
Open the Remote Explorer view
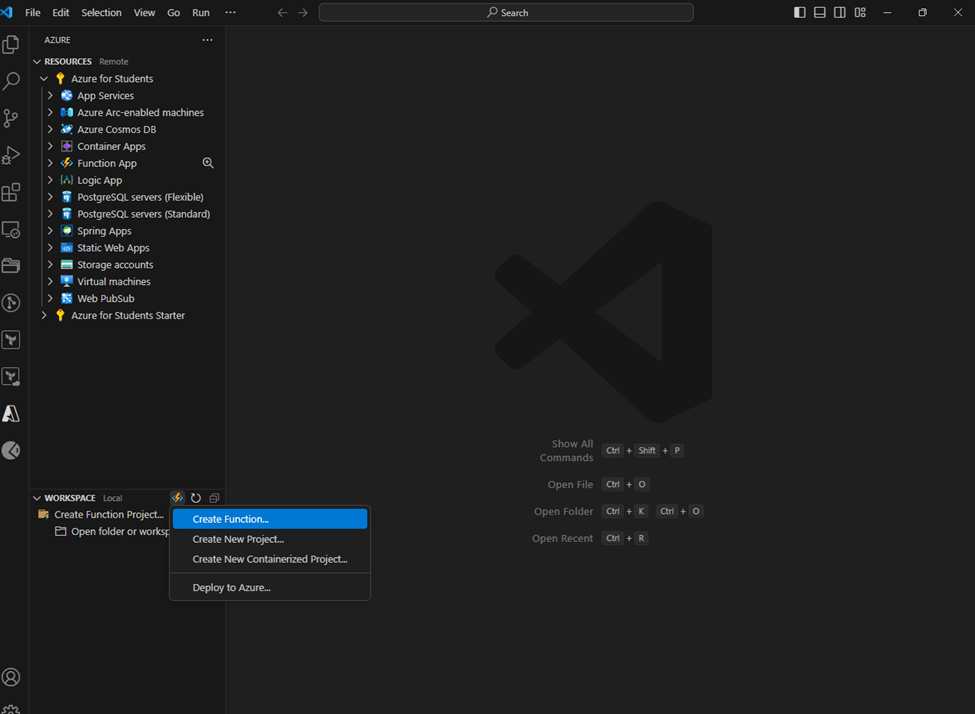coord(11,230)
